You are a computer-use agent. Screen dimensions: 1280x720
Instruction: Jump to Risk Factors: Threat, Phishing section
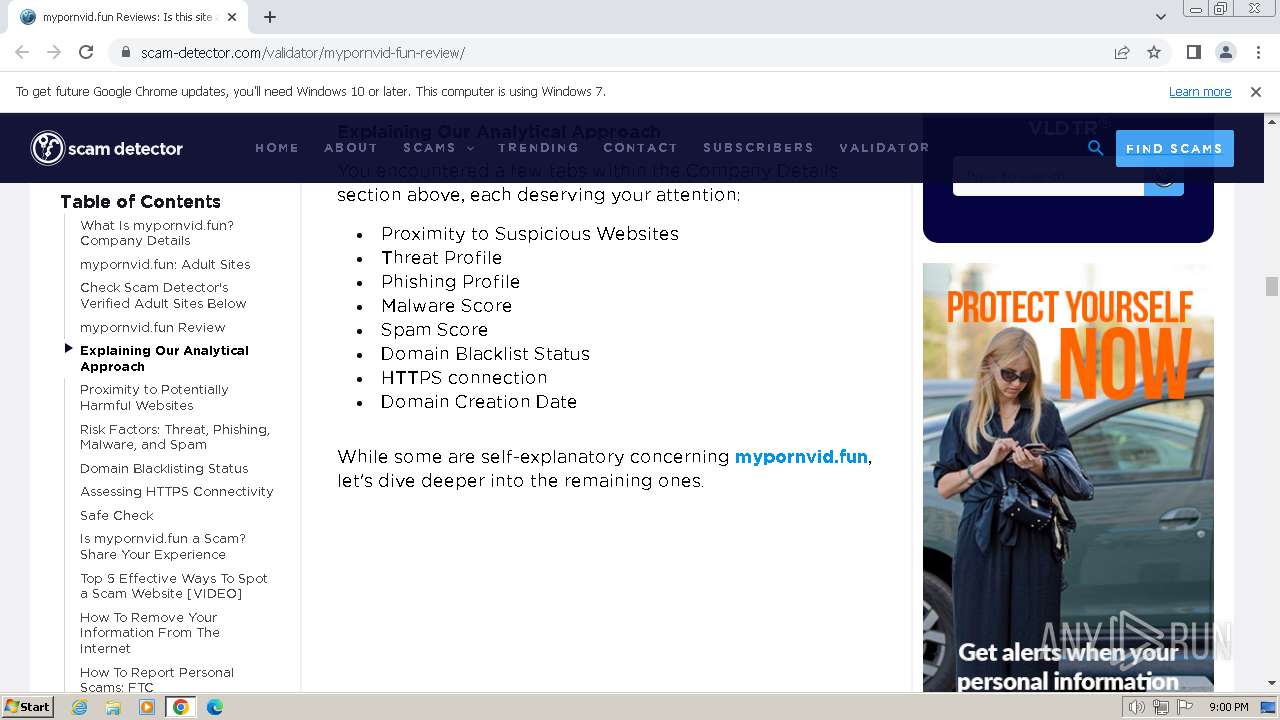(175, 437)
